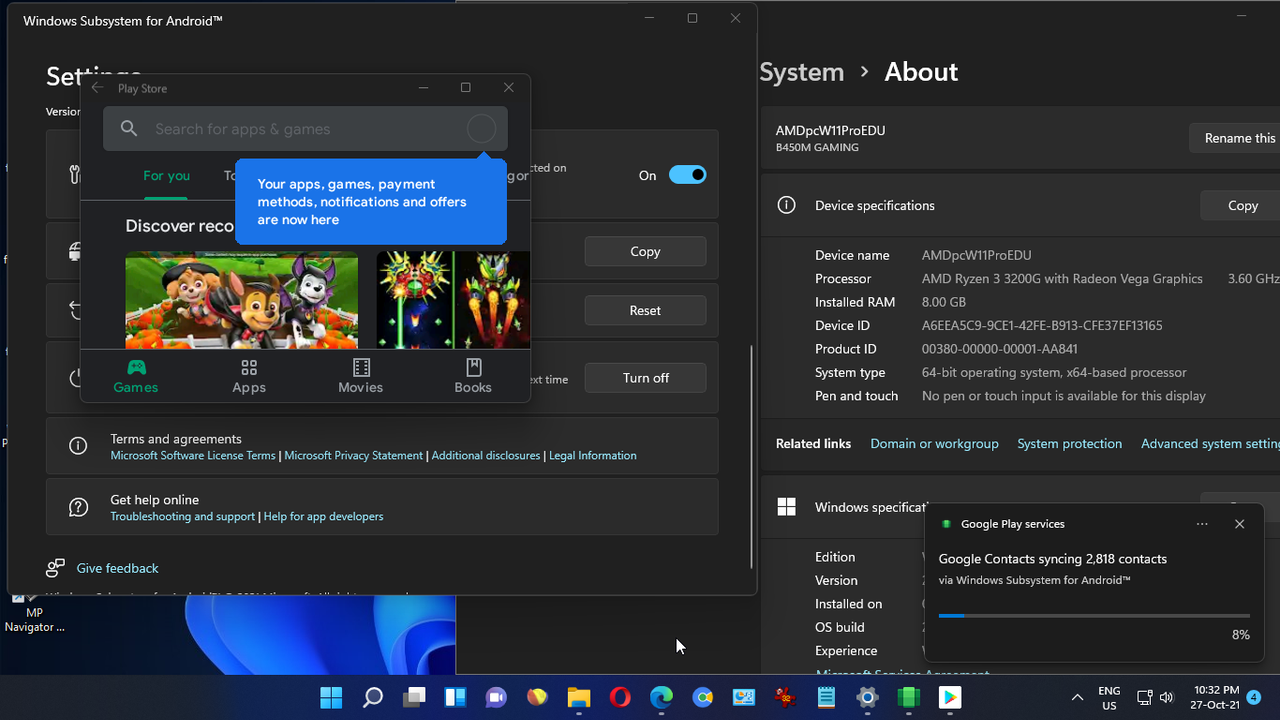The width and height of the screenshot is (1280, 720).
Task: Open Windows Subsystem for Android taskbar icon
Action: tap(909, 697)
